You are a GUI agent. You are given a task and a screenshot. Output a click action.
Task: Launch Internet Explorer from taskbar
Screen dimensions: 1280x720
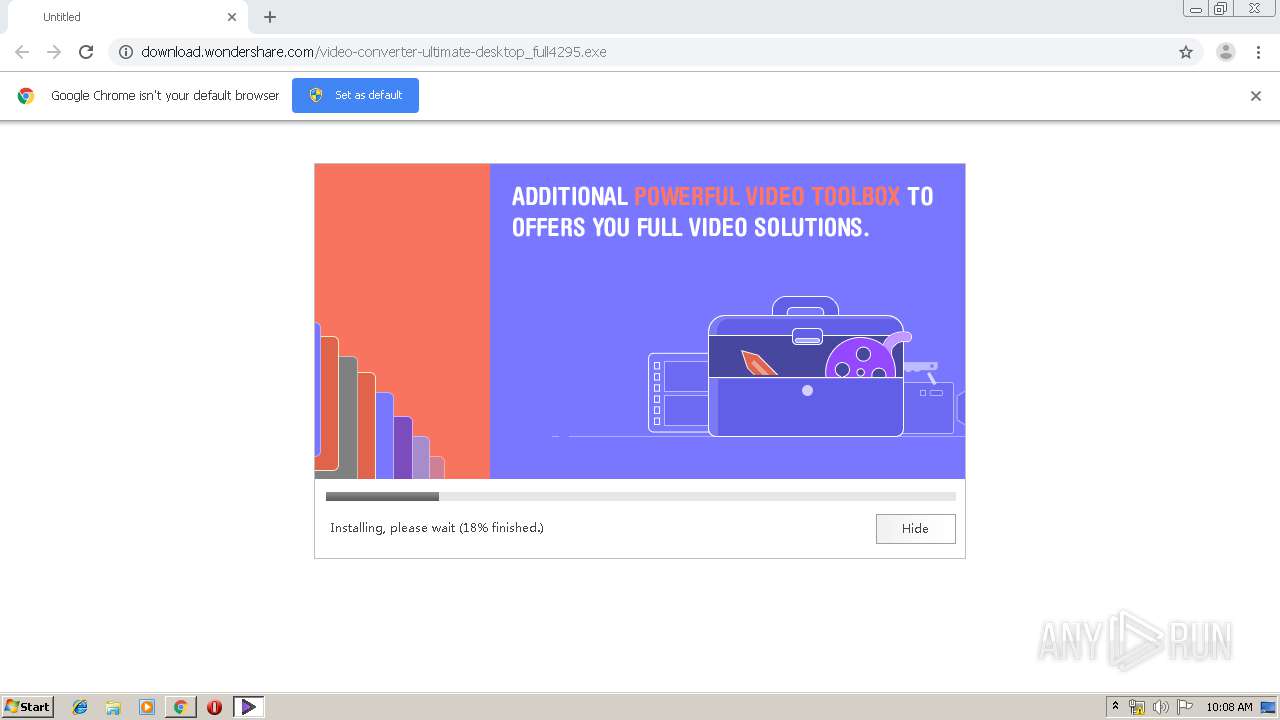[80, 707]
